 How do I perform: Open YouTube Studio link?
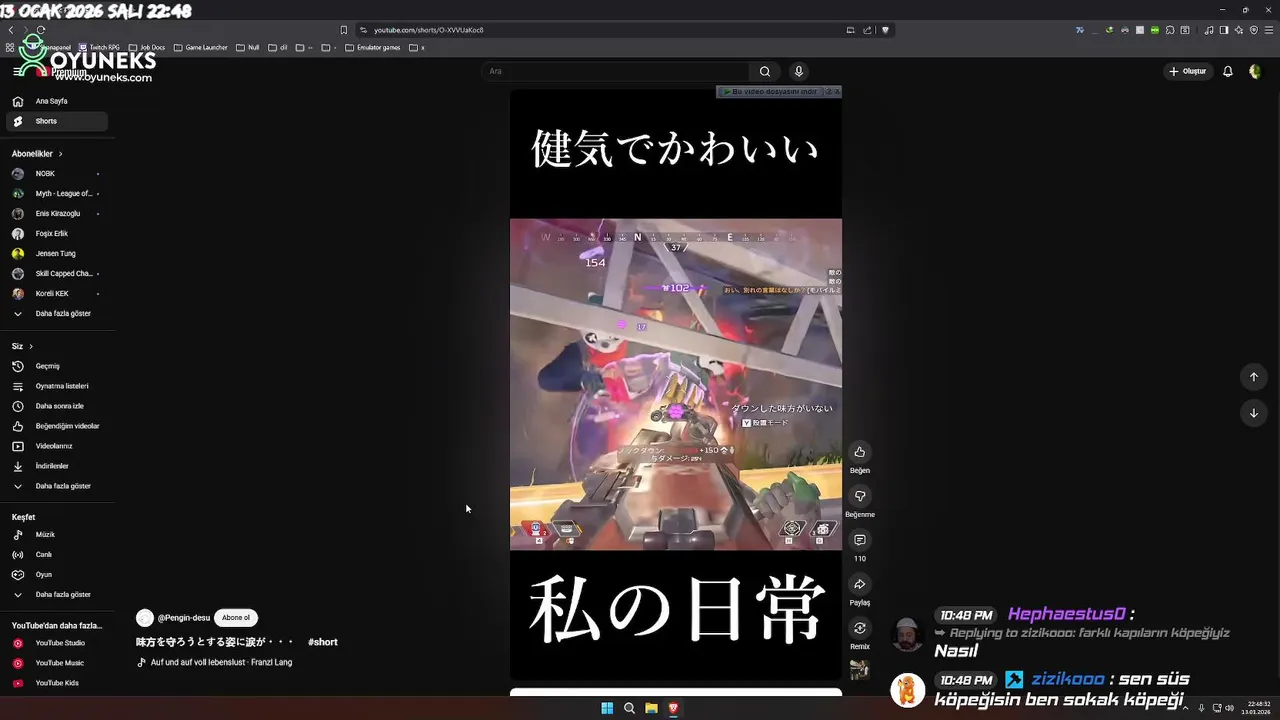pyautogui.click(x=57, y=643)
